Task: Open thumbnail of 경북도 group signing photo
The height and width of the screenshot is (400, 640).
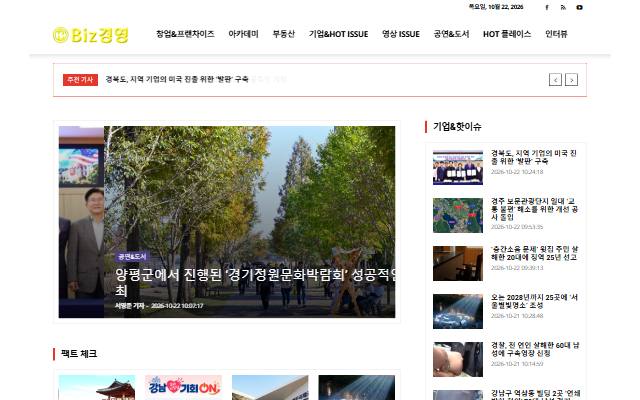Action: coord(458,167)
